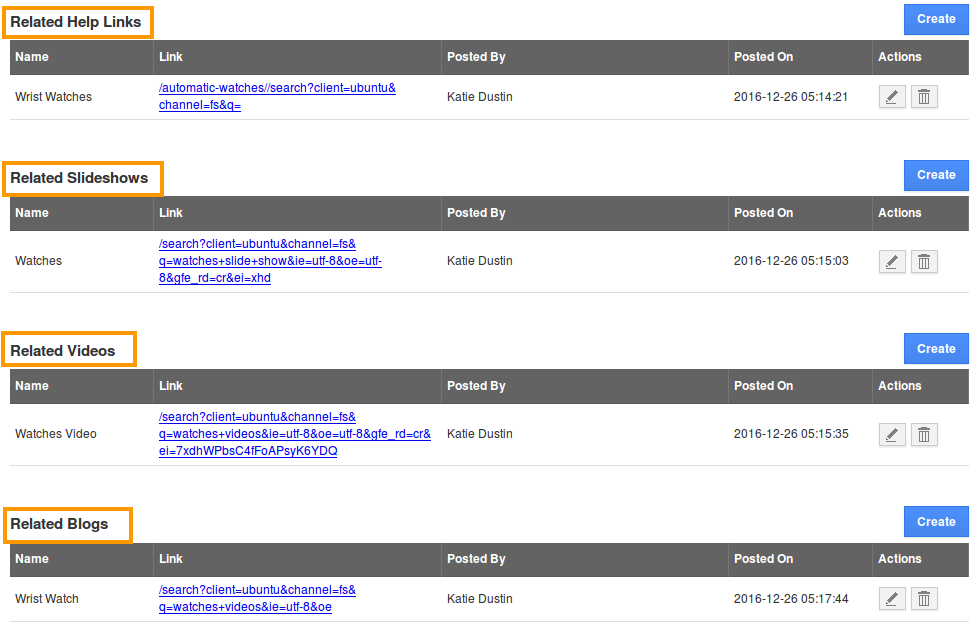Open the automatic-watches help link URL
980x629 pixels.
click(x=277, y=88)
